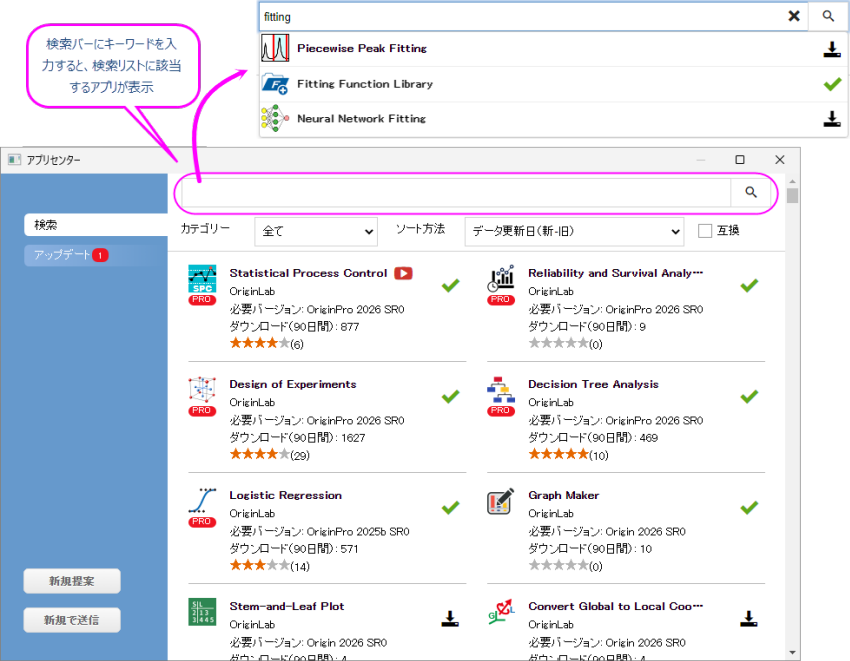Click the Decision Tree Analysis installed checkmark

749,396
